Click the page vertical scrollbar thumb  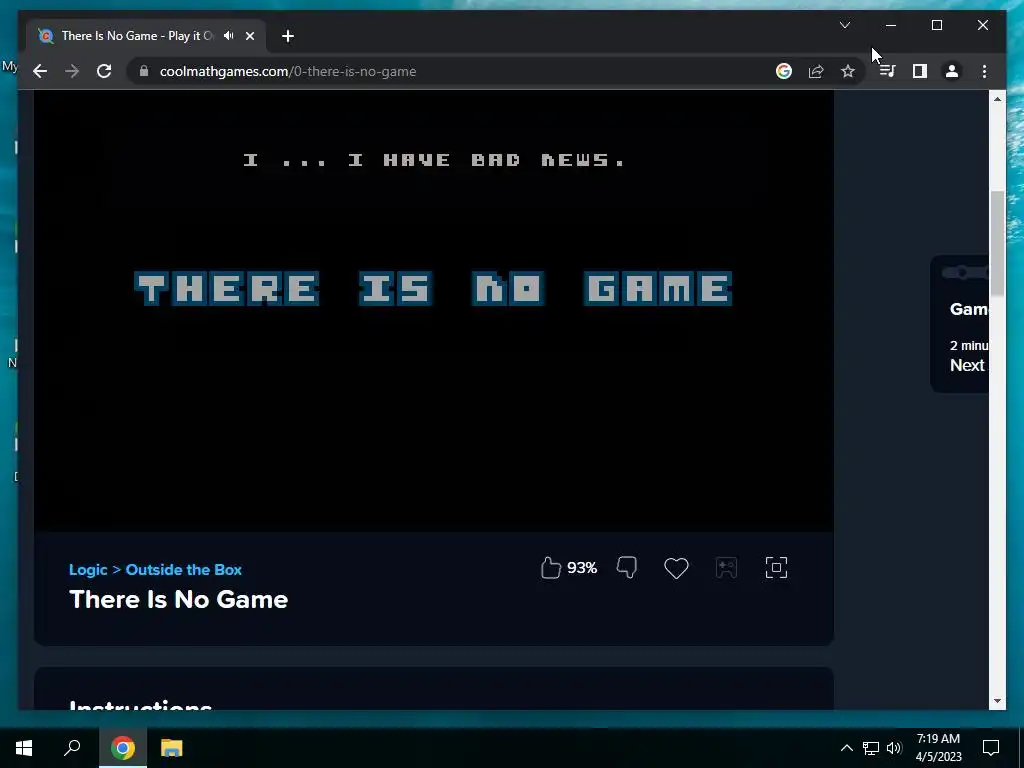coord(997,242)
